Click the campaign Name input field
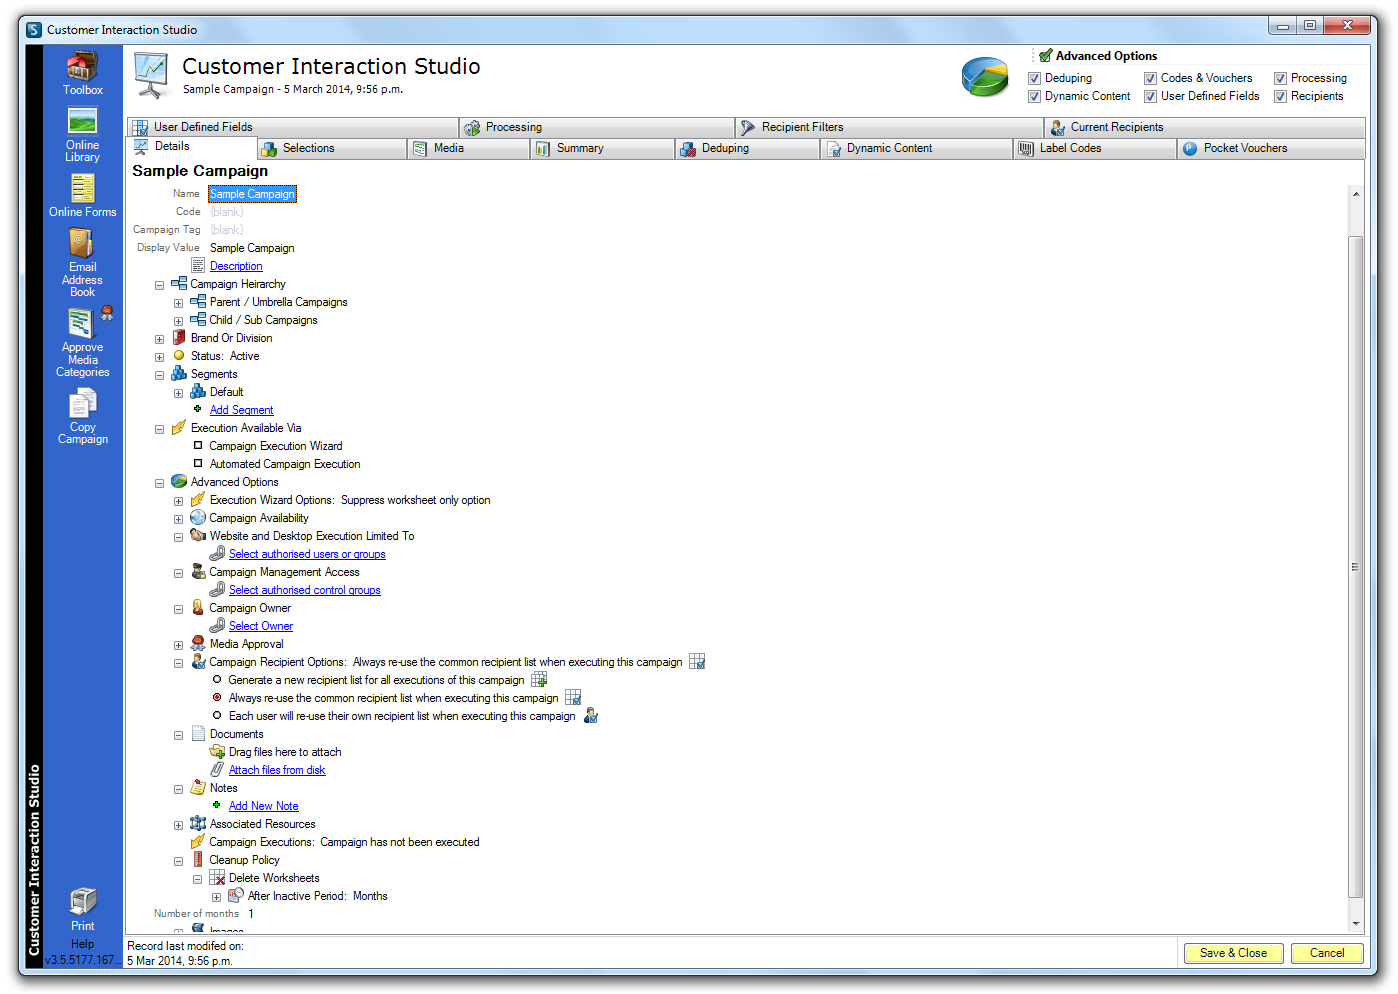The image size is (1398, 994). [252, 194]
